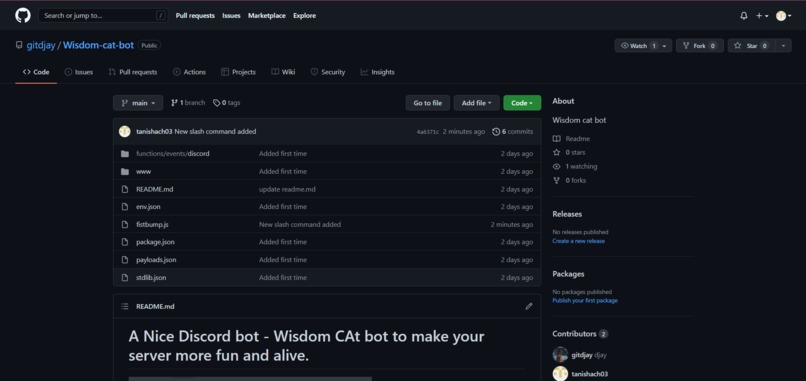This screenshot has height=381, width=806.
Task: Open the fistbump.js file
Action: [152, 225]
